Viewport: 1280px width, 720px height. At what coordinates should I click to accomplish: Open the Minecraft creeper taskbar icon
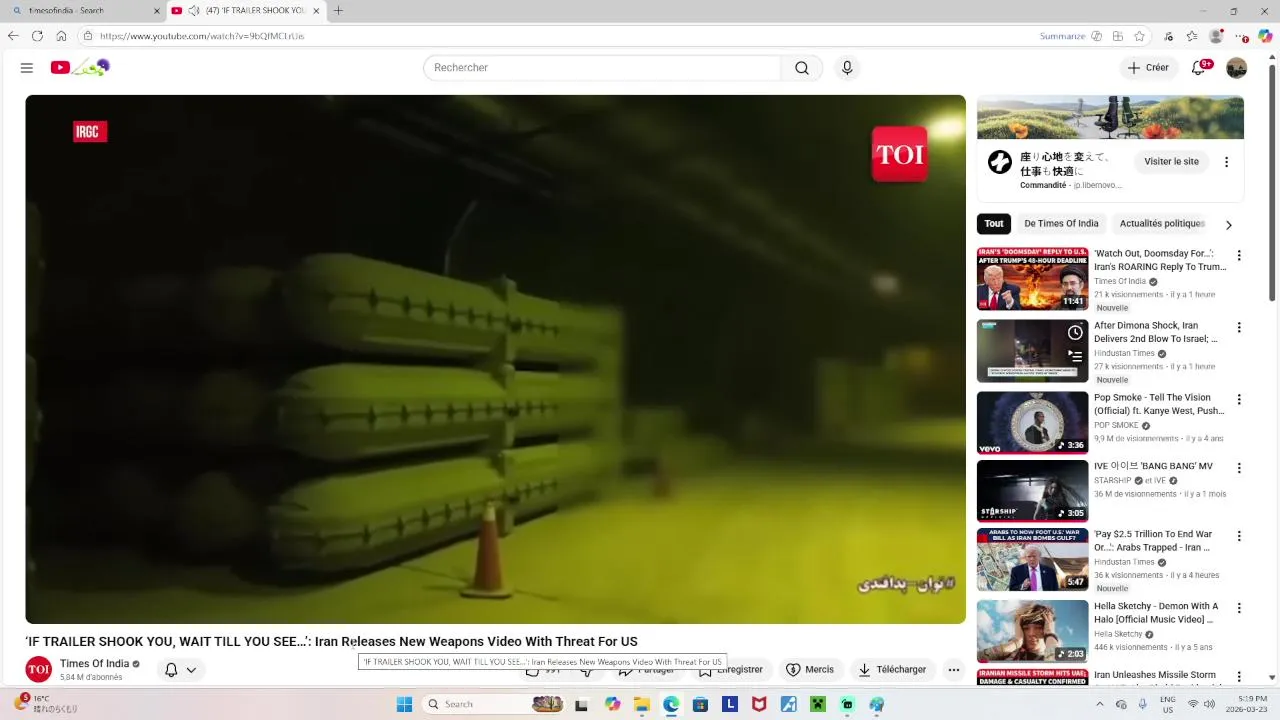tap(818, 704)
